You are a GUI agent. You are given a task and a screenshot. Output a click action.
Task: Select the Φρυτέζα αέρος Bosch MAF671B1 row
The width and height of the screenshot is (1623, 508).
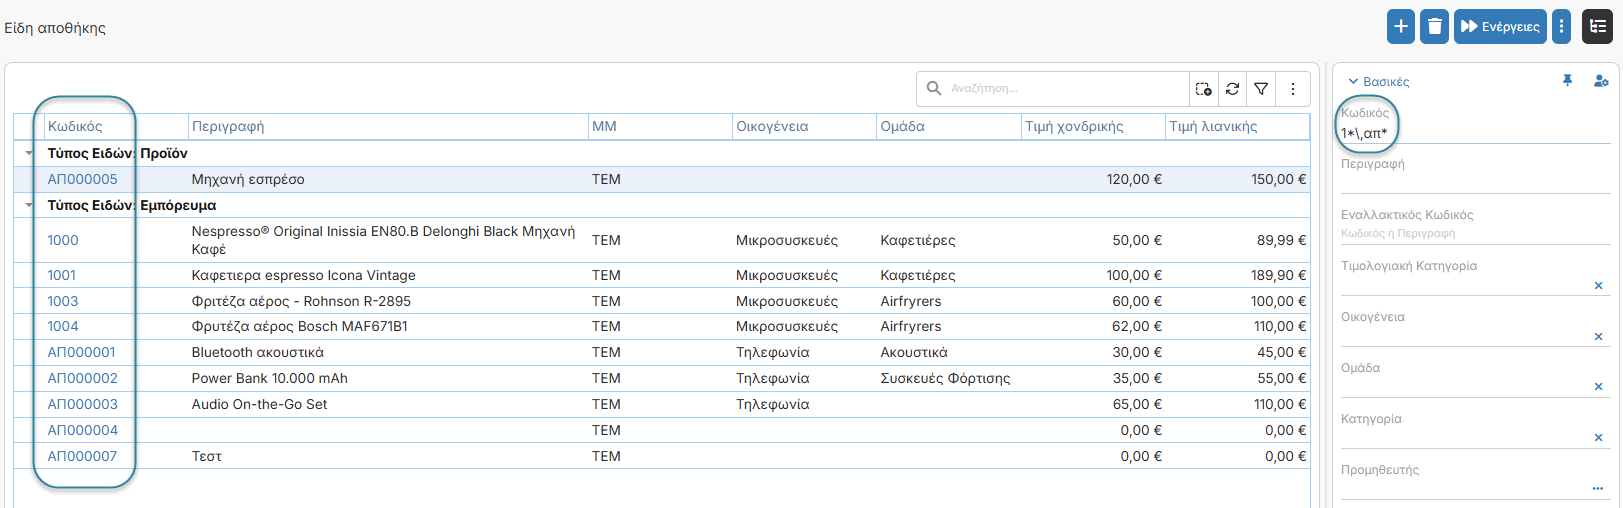(x=660, y=326)
